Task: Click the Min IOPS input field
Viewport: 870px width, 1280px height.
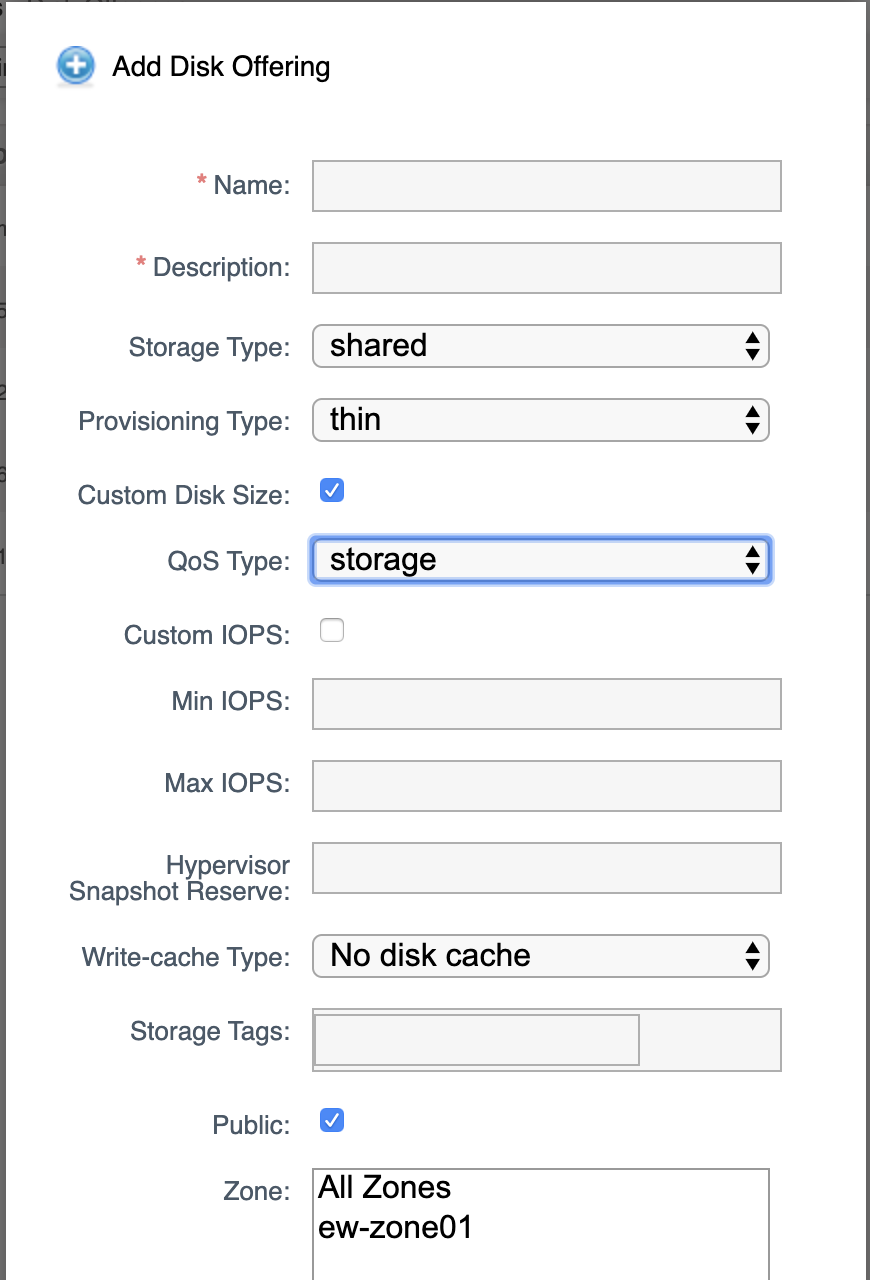Action: pos(546,704)
